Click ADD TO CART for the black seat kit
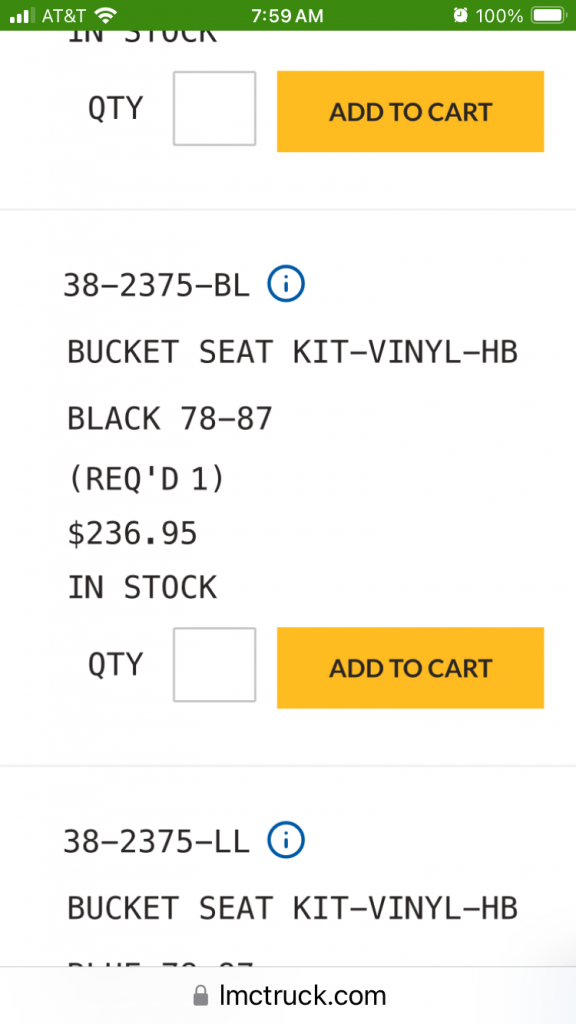576x1024 pixels. 410,667
